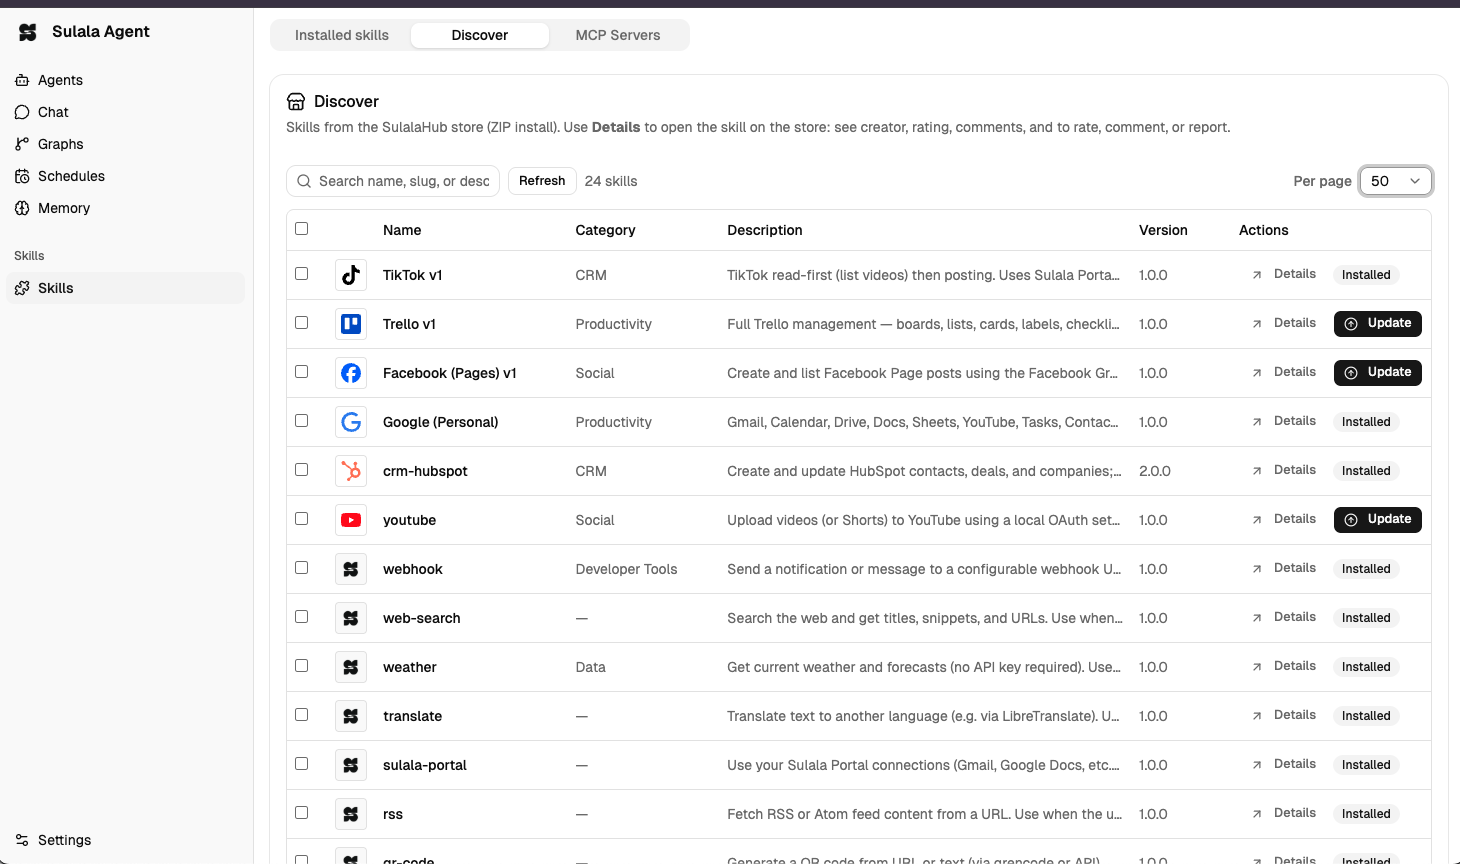The width and height of the screenshot is (1460, 864).
Task: Click the HubSpot skill icon
Action: [x=351, y=471]
